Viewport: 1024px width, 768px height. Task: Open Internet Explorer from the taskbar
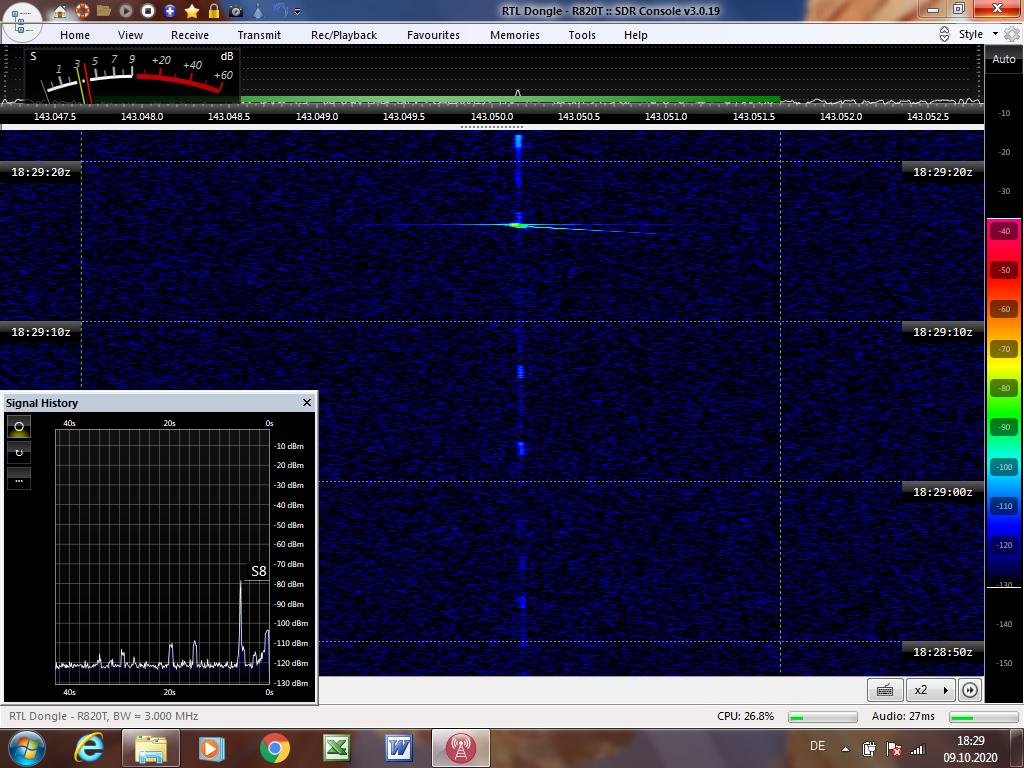pos(89,748)
